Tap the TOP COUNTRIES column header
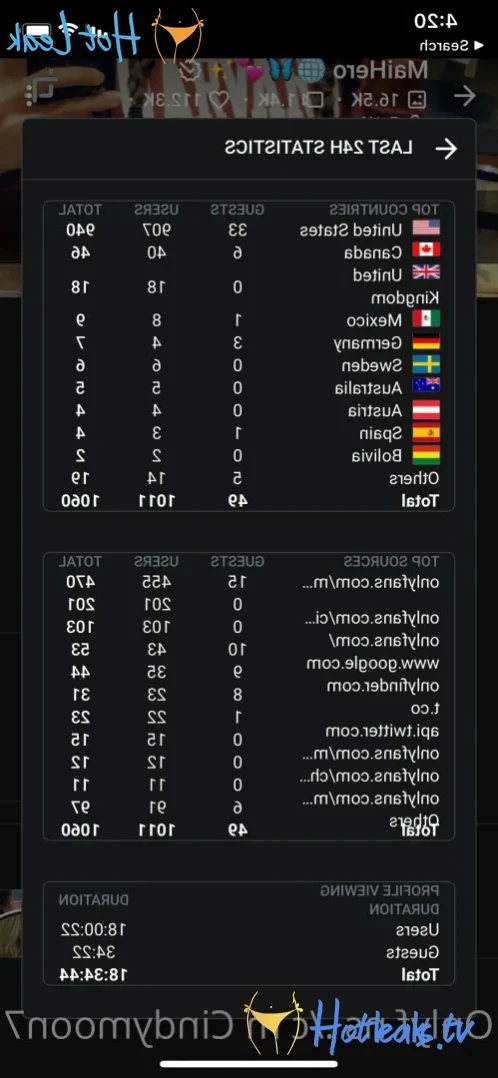The height and width of the screenshot is (1078, 498). coord(392,210)
